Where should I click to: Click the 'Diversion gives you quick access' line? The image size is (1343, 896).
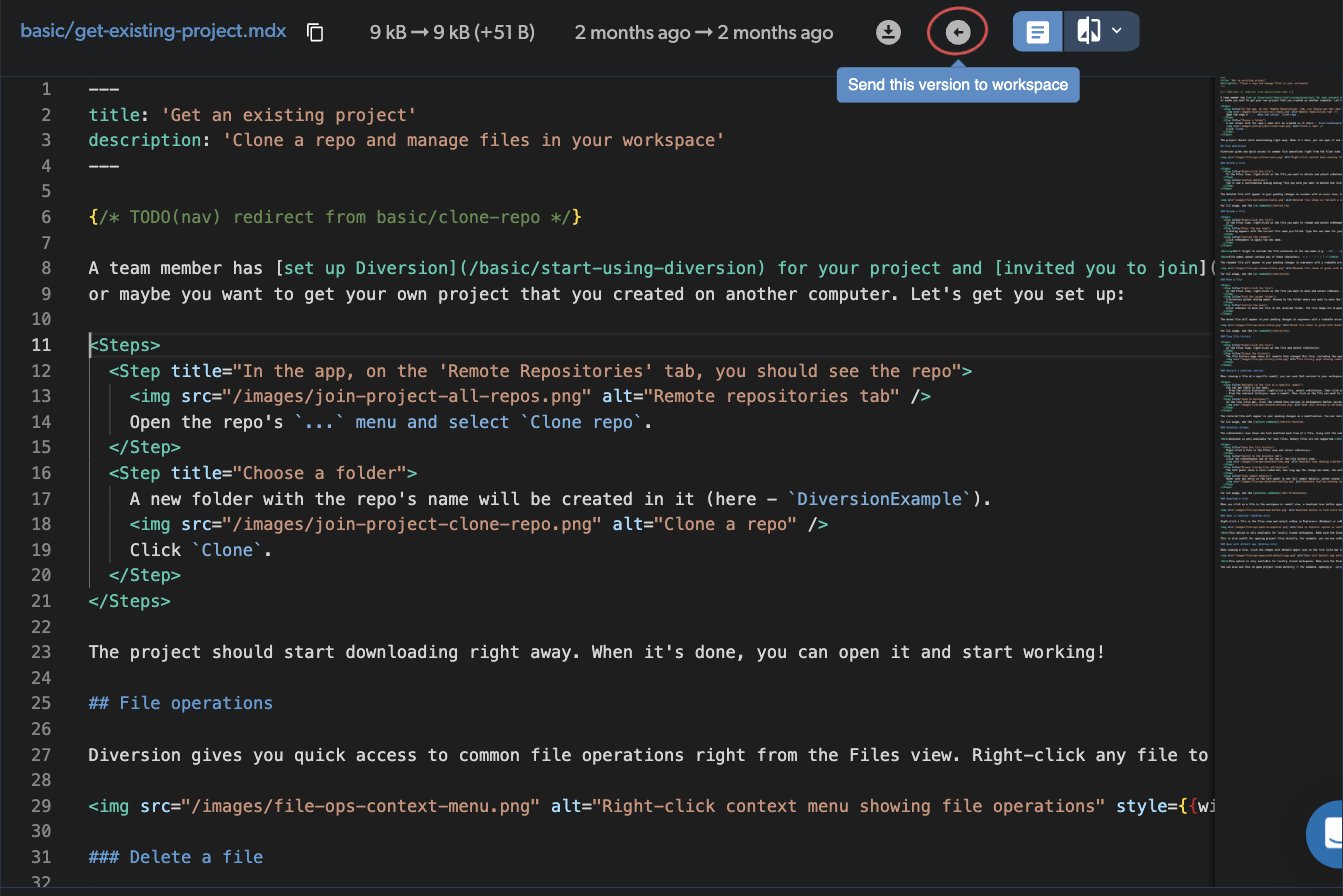[650, 755]
